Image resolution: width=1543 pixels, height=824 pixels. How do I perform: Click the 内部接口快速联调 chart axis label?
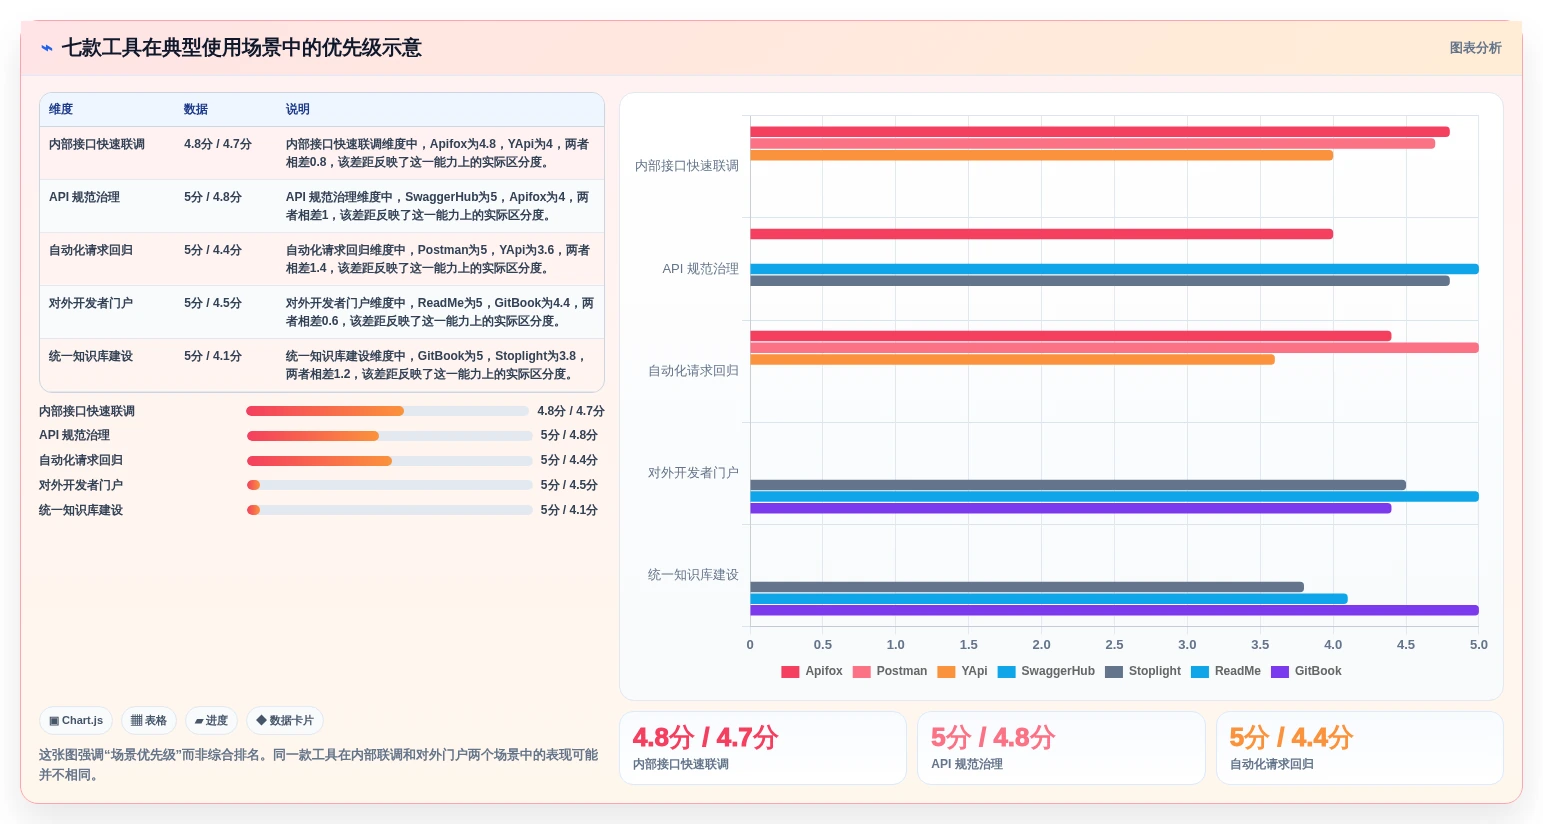tap(687, 166)
